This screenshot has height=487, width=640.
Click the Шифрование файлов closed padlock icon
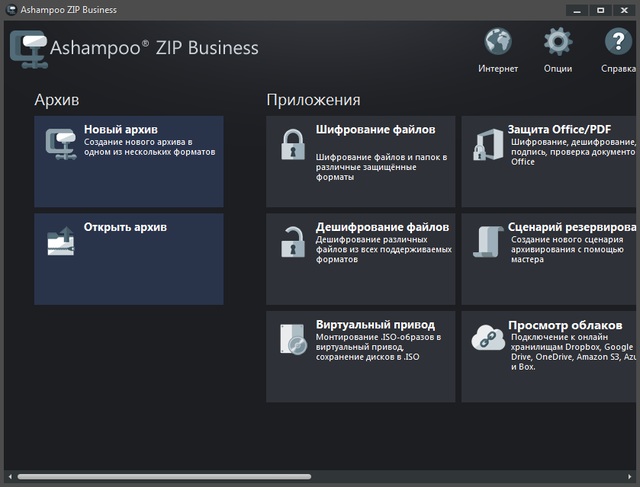293,144
